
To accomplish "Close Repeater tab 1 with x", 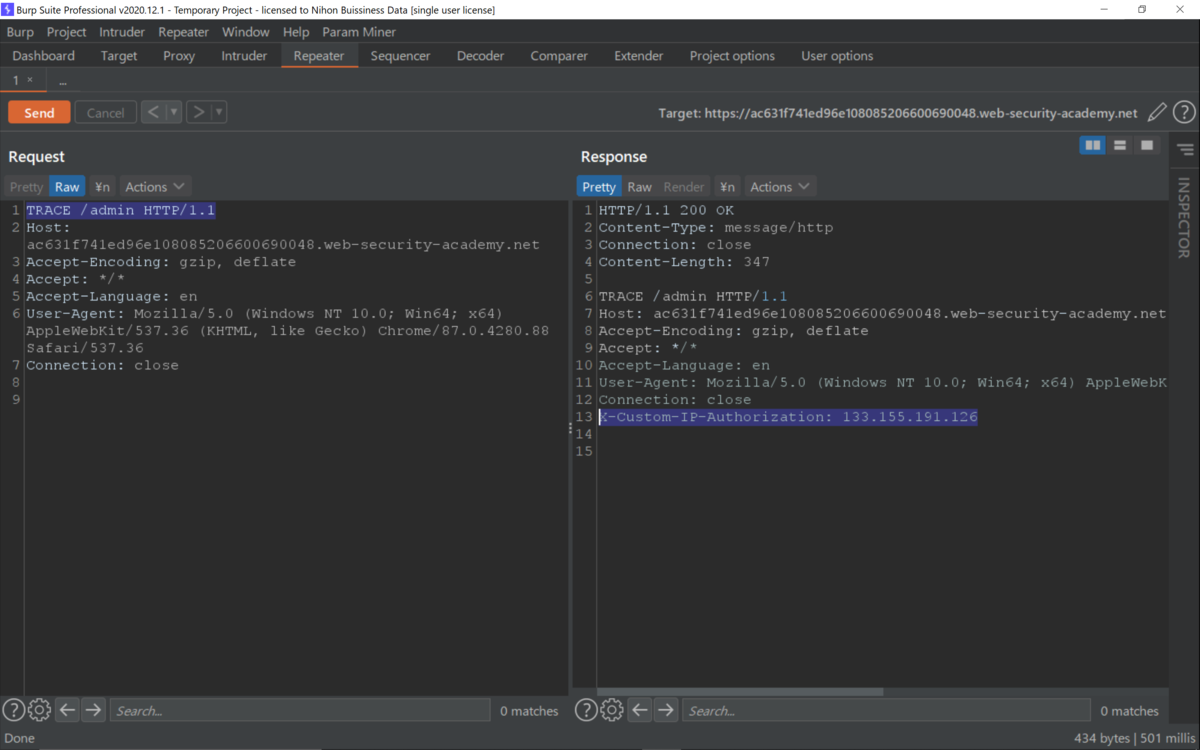I will [x=30, y=80].
